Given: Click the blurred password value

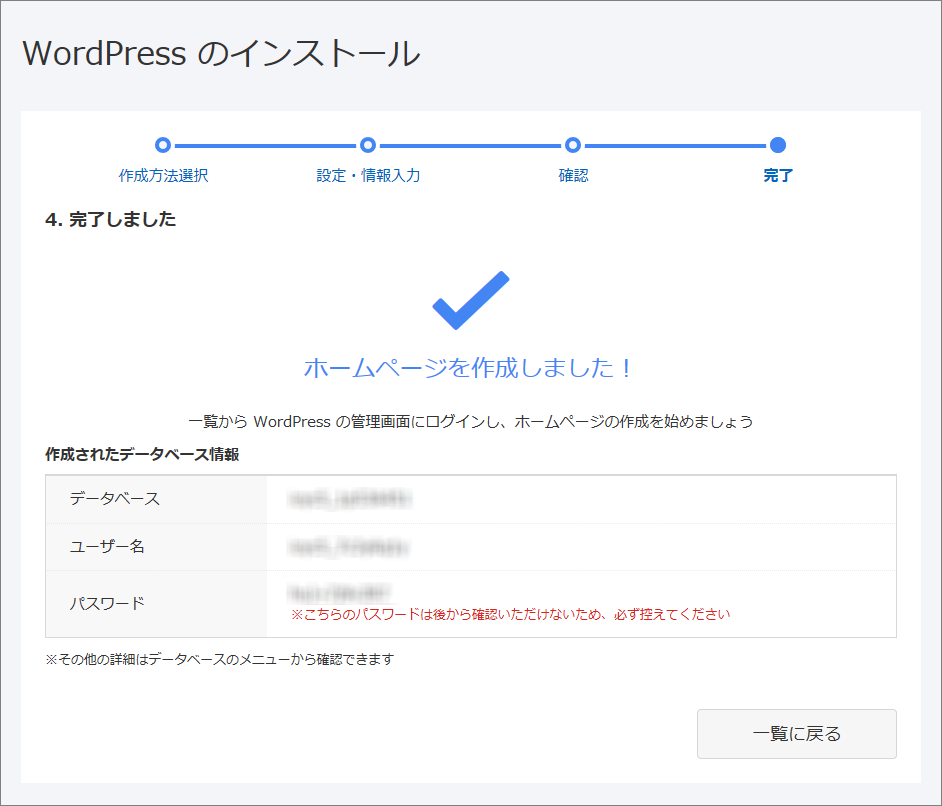Looking at the screenshot, I should coord(338,592).
